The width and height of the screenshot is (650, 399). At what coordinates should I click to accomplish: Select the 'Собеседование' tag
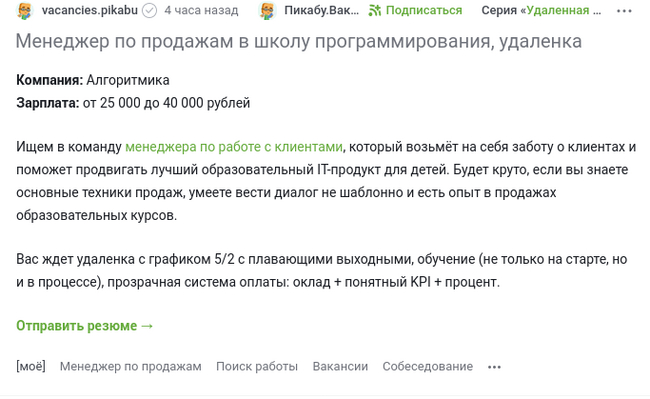(x=427, y=366)
